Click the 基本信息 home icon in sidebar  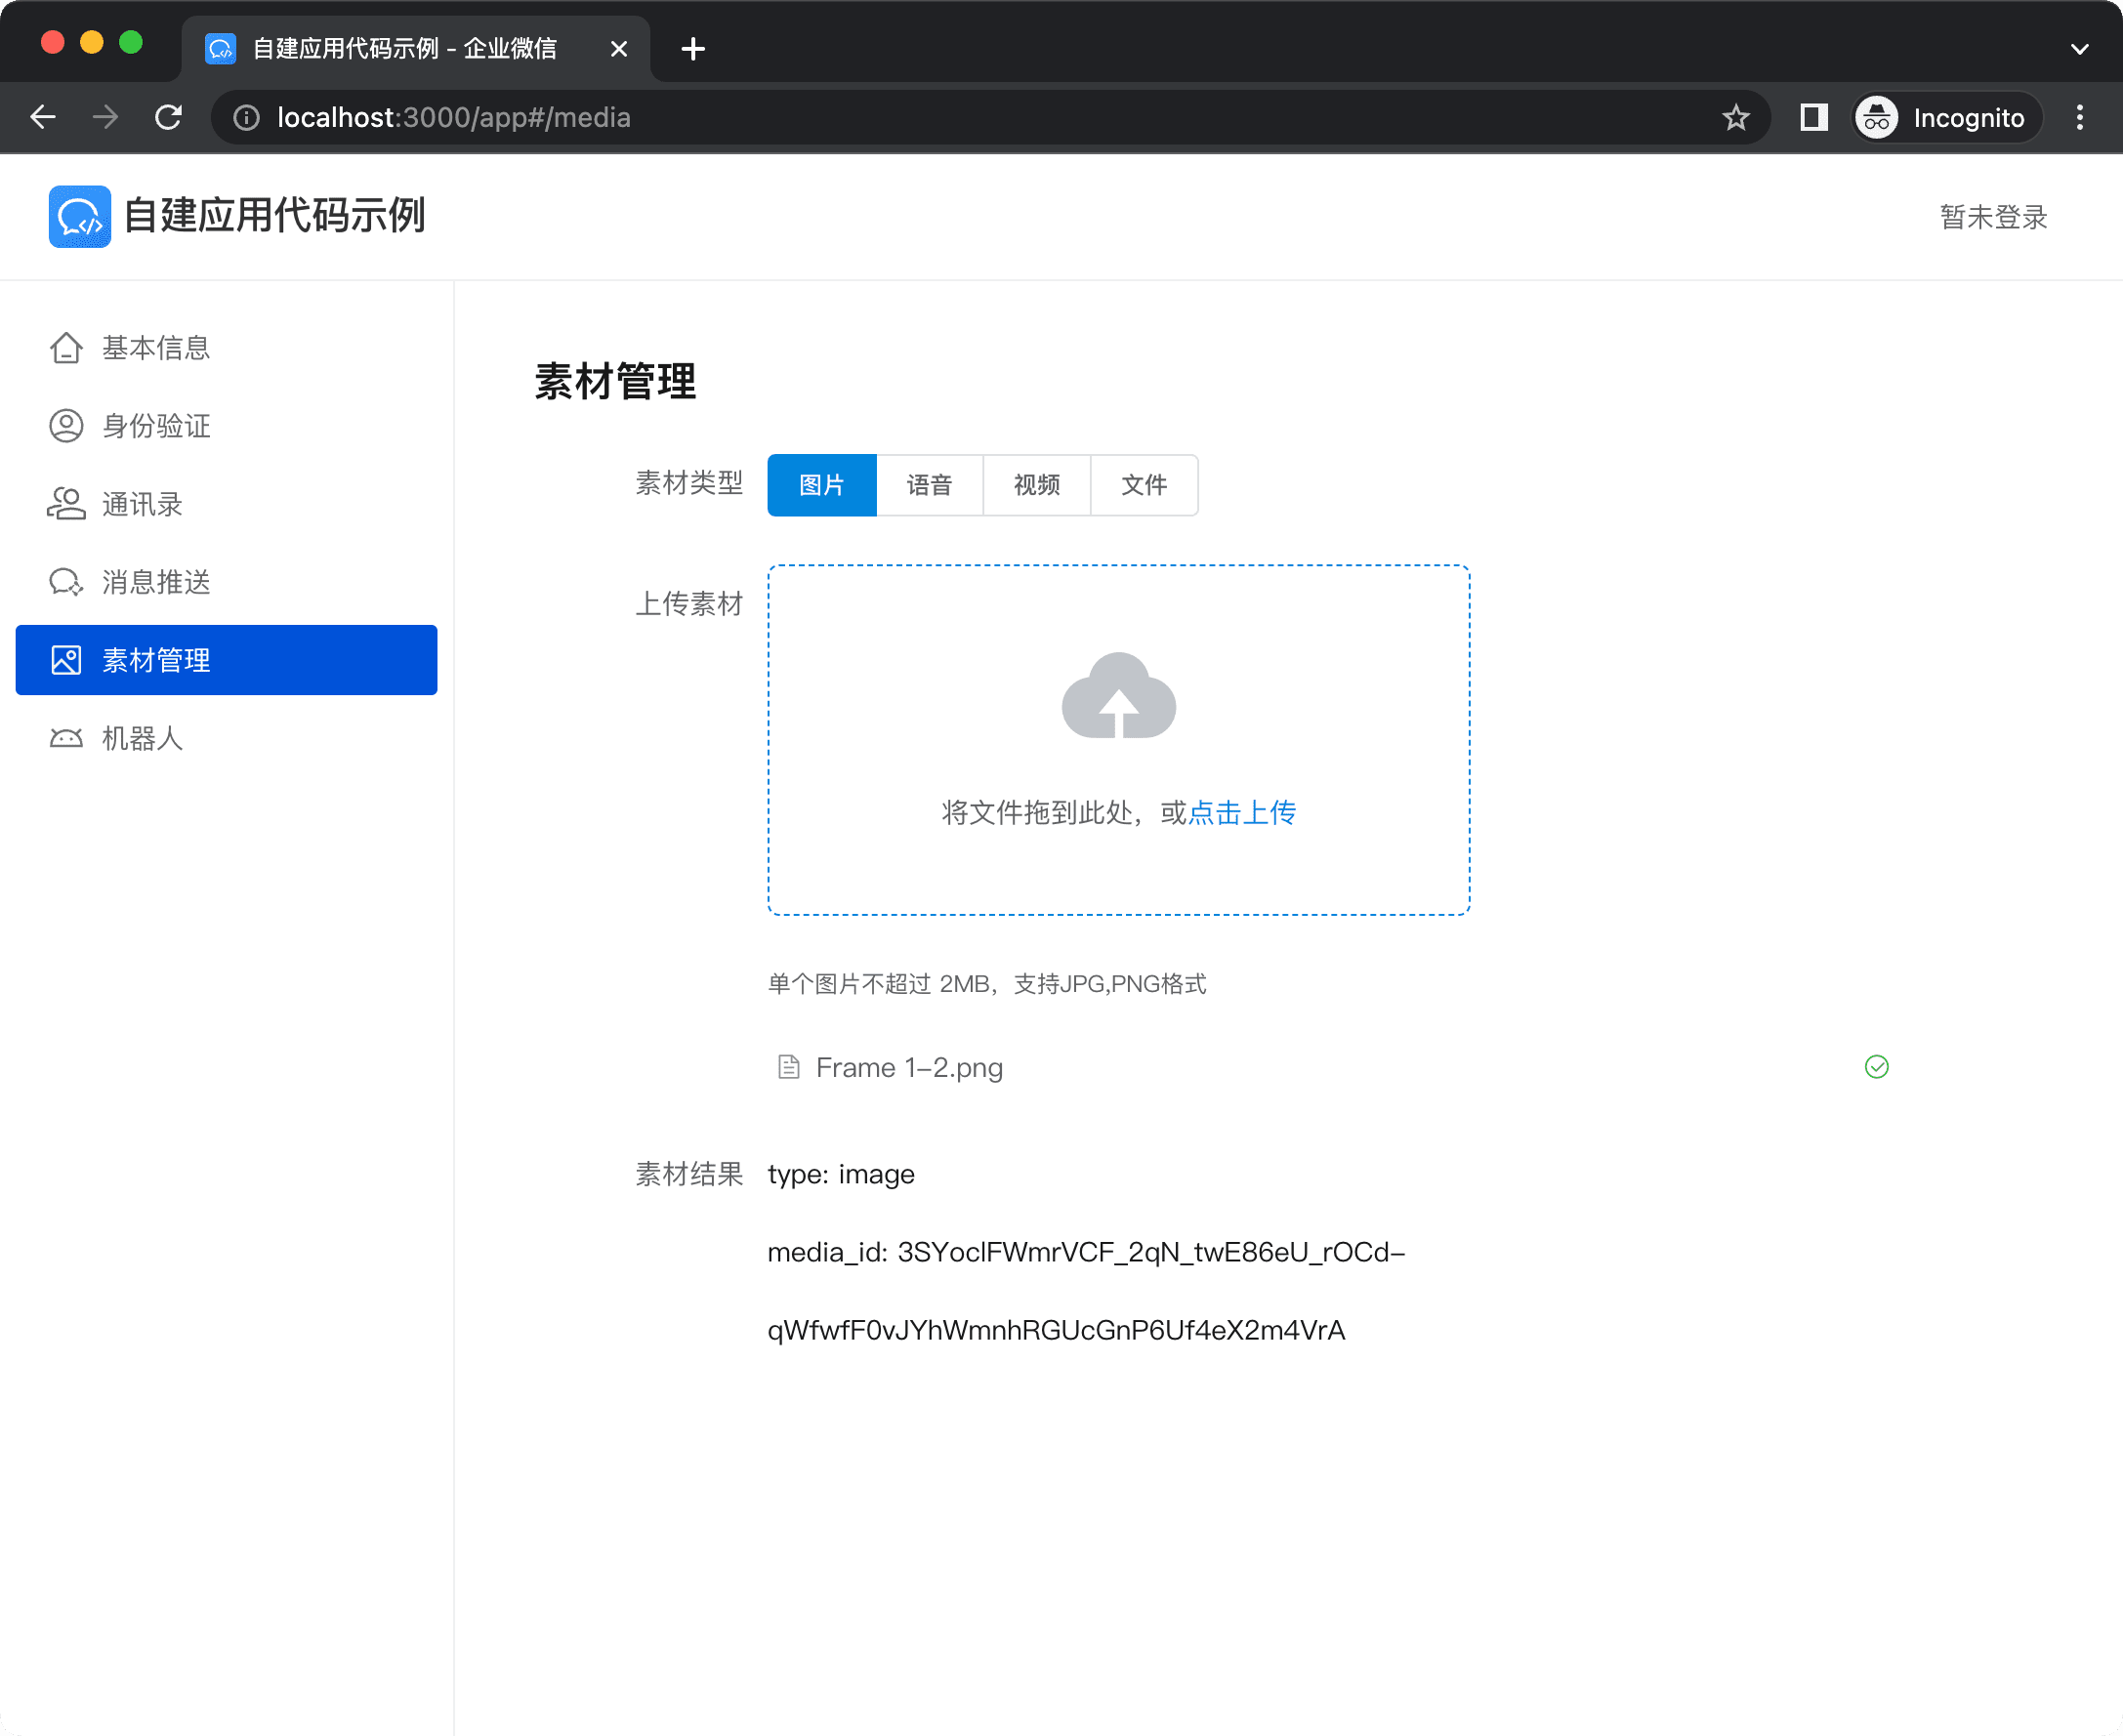pos(66,348)
